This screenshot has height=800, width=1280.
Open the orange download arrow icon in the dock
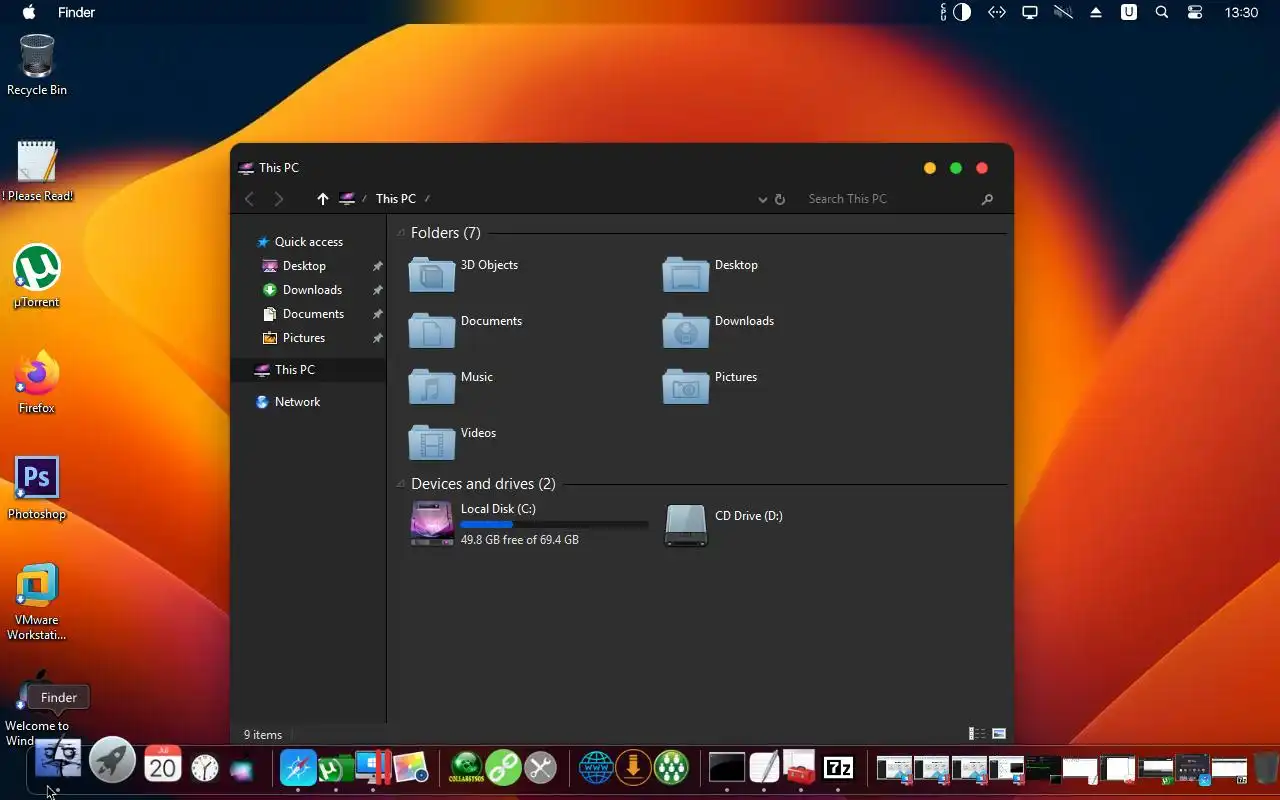pyautogui.click(x=633, y=768)
